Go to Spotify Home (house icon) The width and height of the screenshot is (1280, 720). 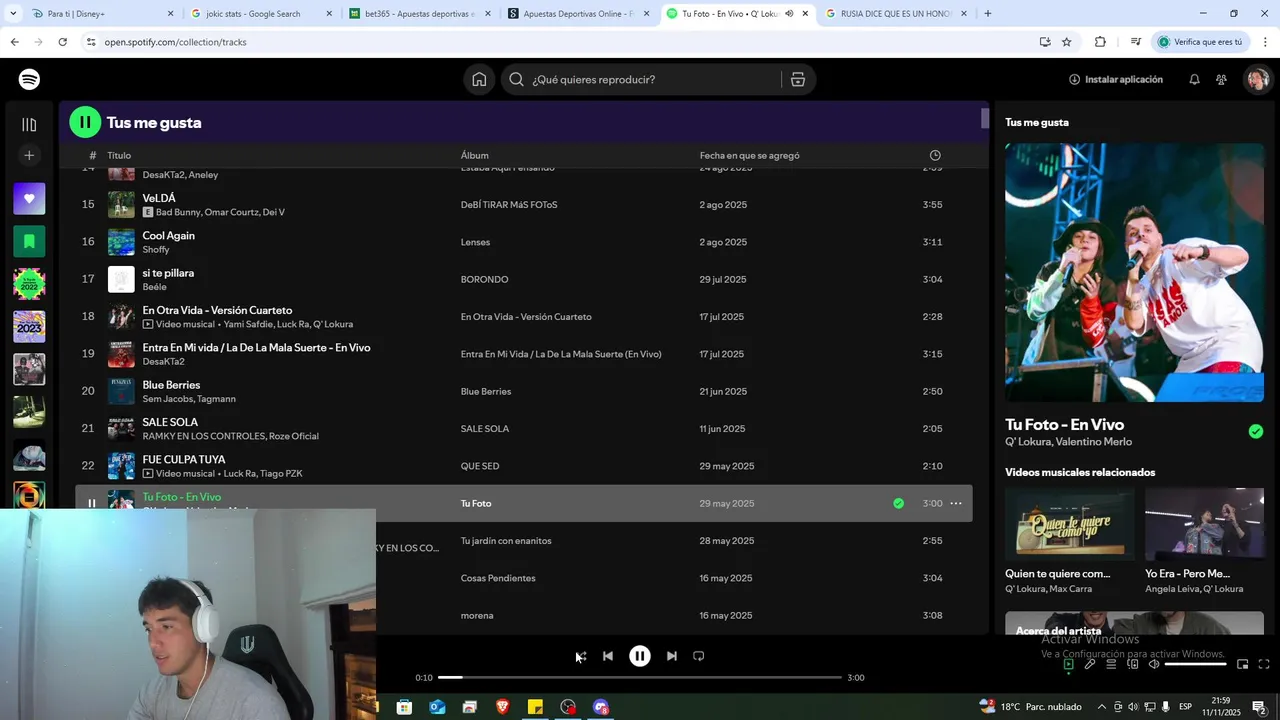[479, 79]
